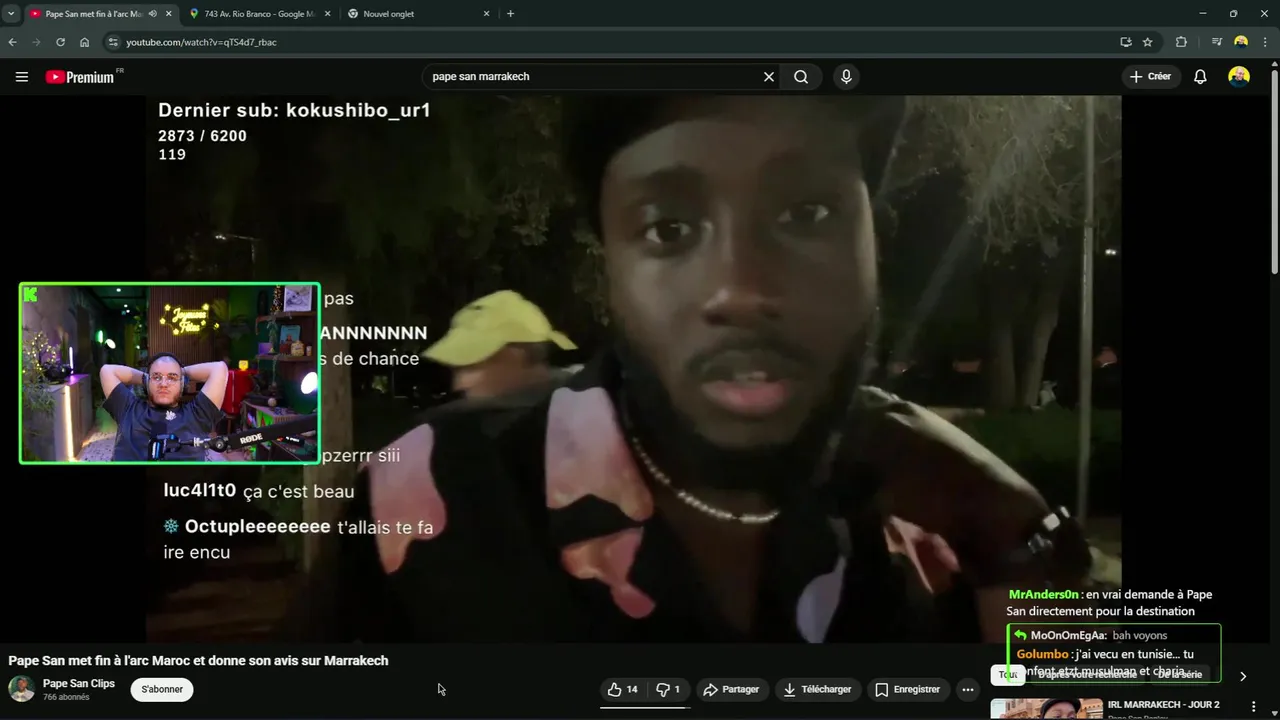Screen dimensions: 1280x720
Task: Select the De la série filter chip
Action: [1180, 675]
